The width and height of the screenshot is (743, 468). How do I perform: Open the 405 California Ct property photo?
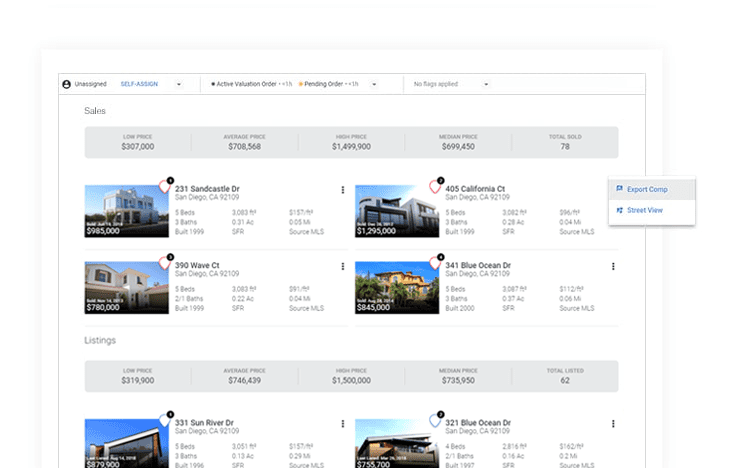click(x=397, y=211)
